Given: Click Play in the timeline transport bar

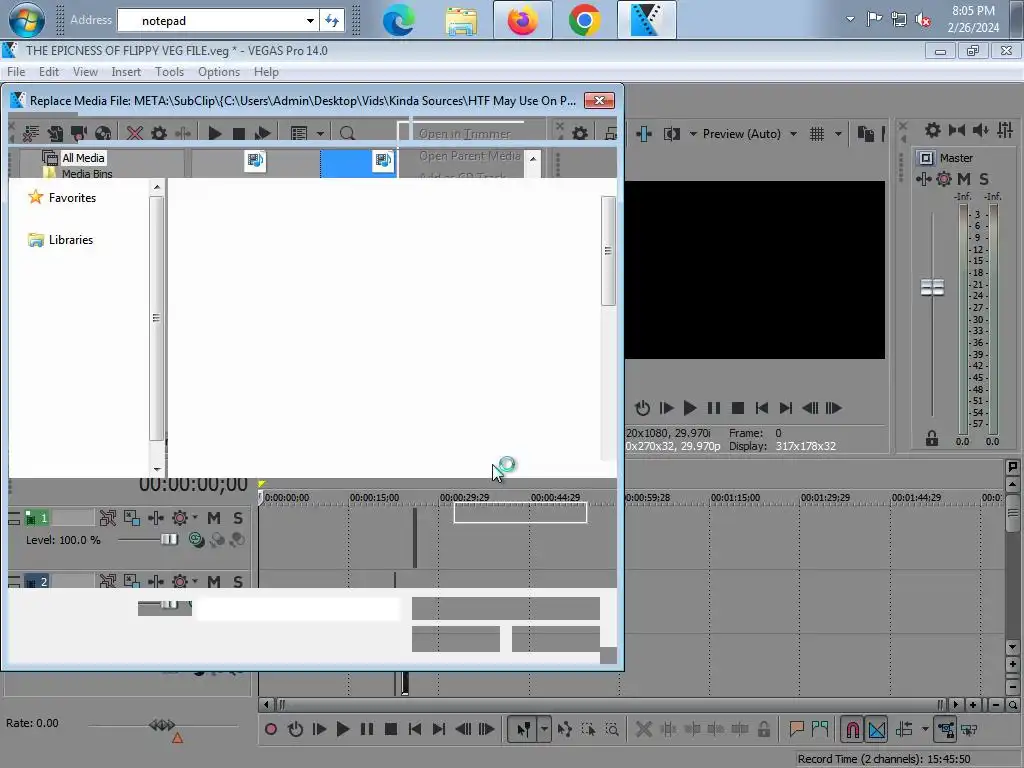Looking at the screenshot, I should coord(342,729).
